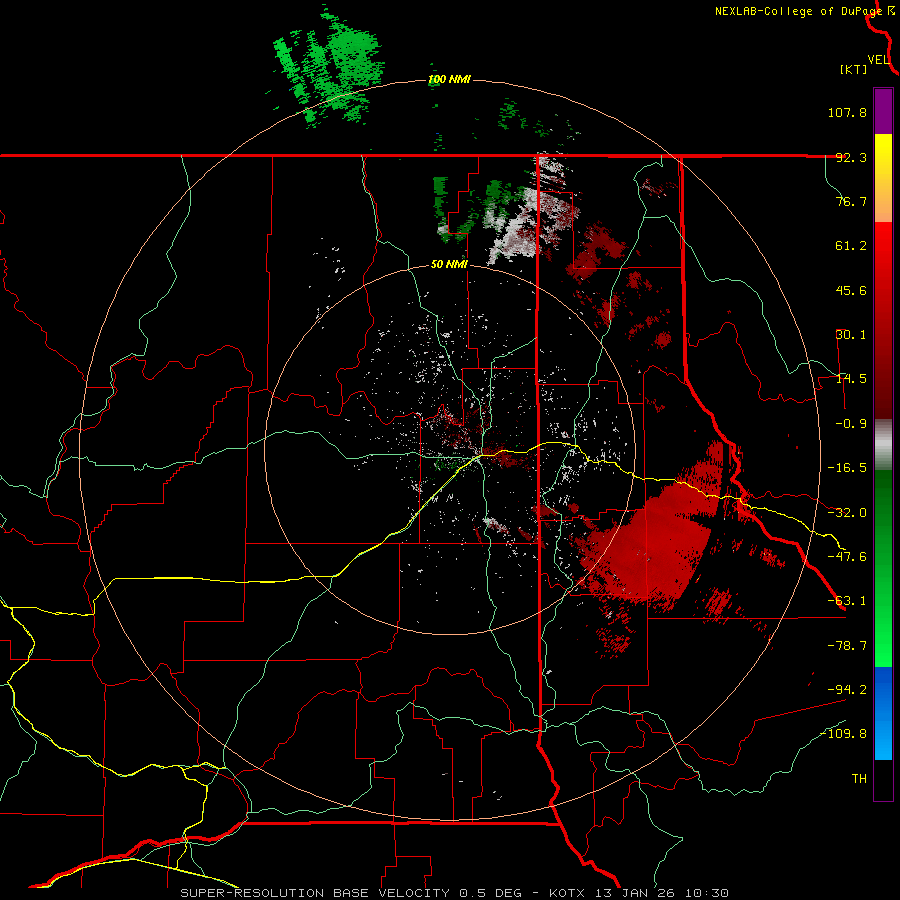Click the 92.3 velocity scale value
Viewport: 900px width, 900px height.
pos(851,157)
